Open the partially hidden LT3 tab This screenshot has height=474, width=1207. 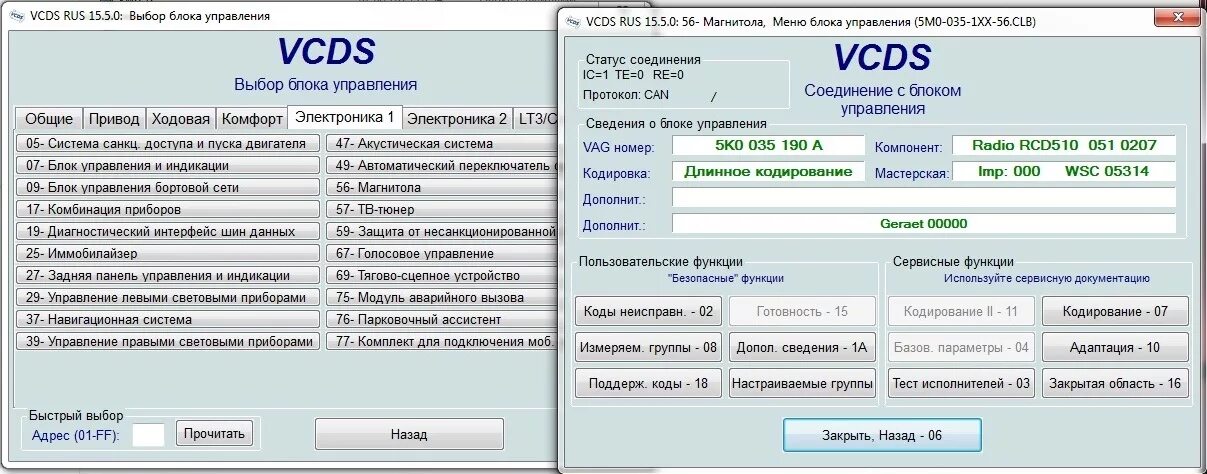click(536, 118)
